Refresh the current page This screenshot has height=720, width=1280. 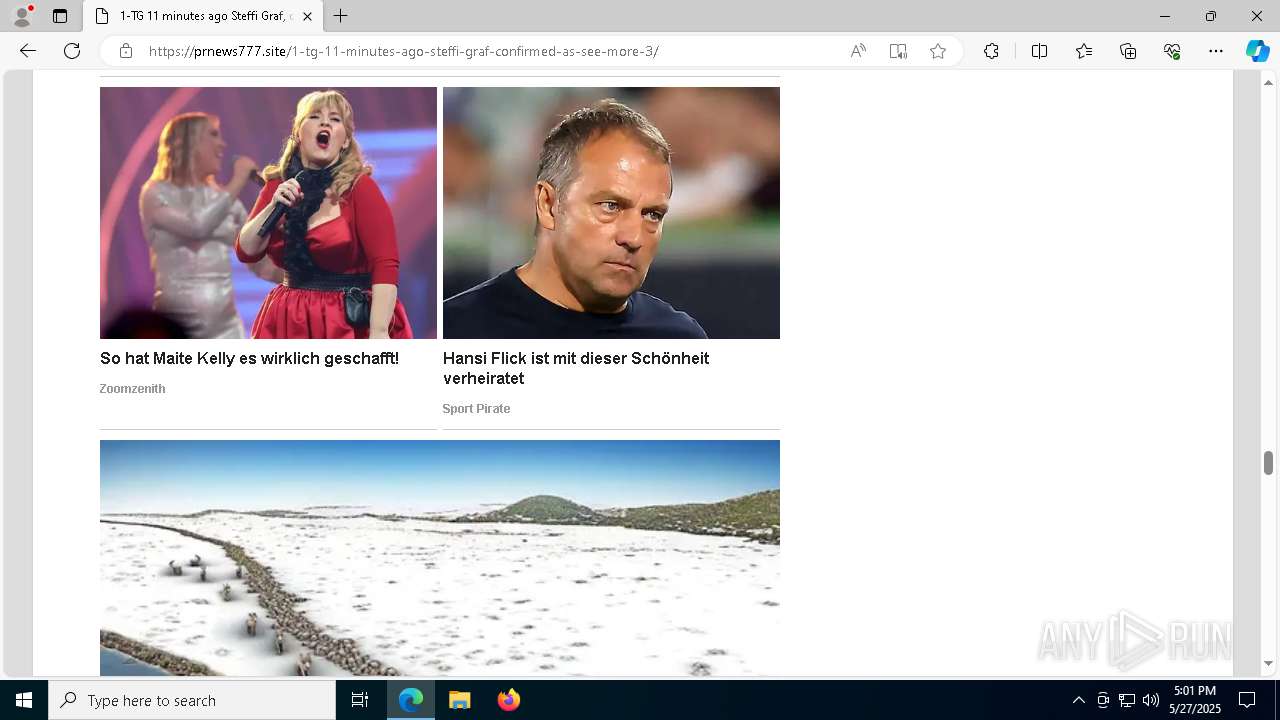(72, 51)
